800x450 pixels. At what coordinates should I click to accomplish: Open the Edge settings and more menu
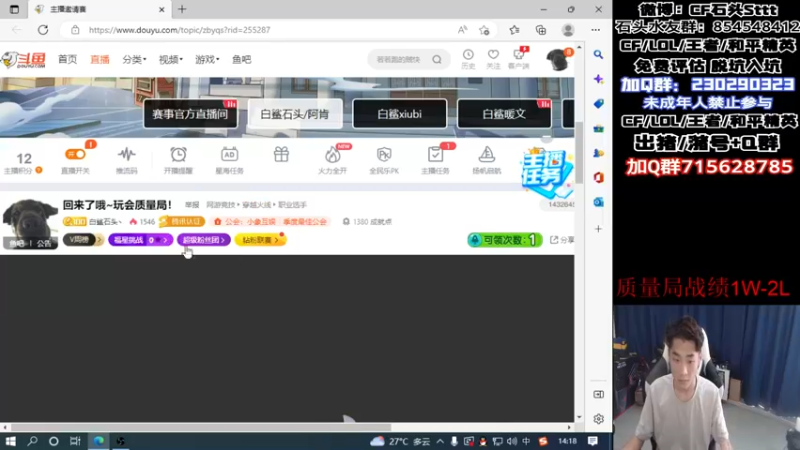(x=595, y=30)
